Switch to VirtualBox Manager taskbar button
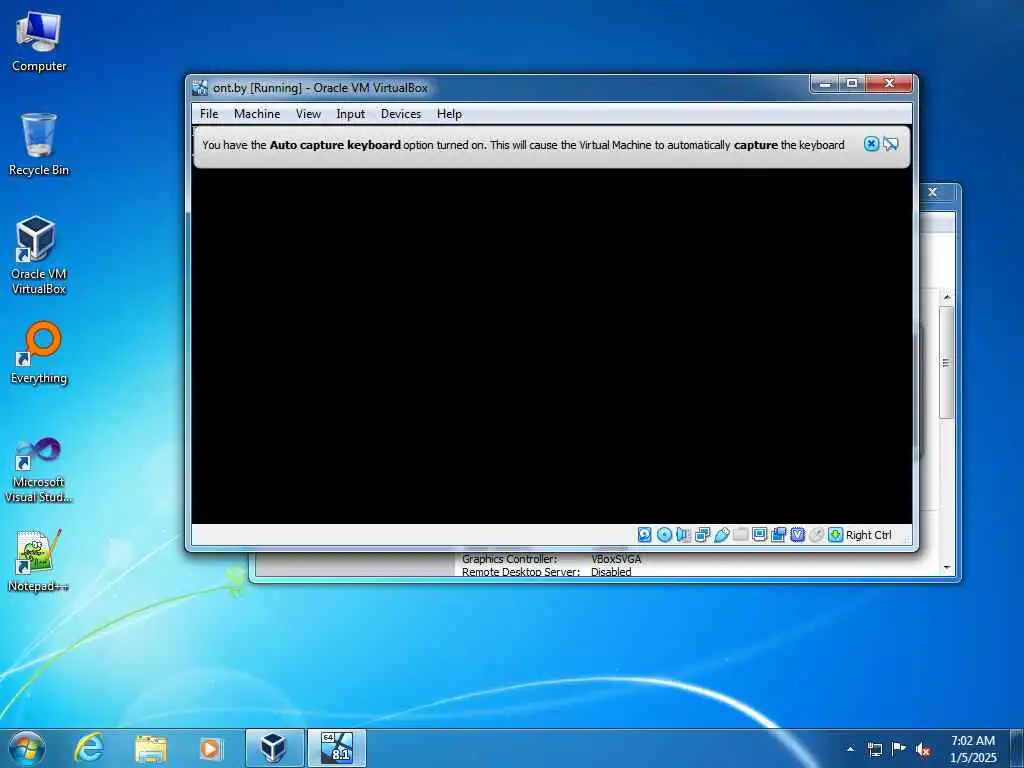 click(274, 748)
